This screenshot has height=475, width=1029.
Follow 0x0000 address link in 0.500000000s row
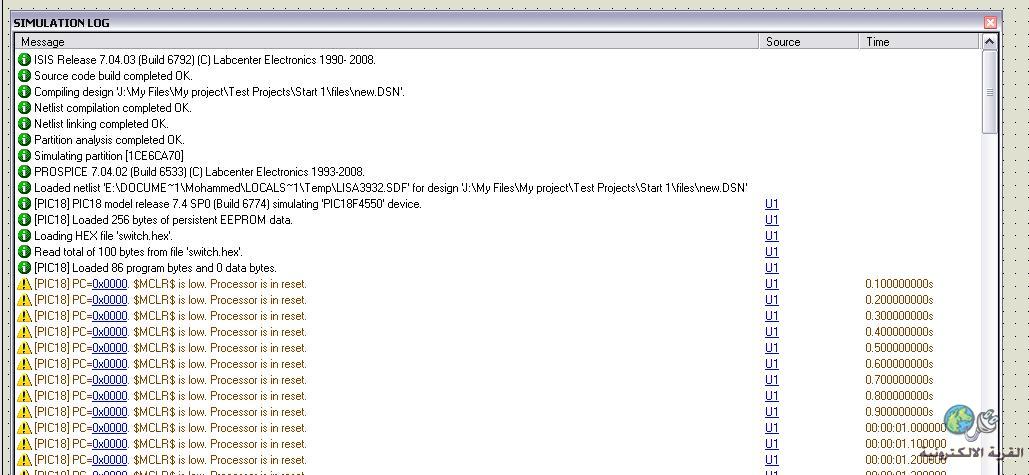click(x=110, y=348)
